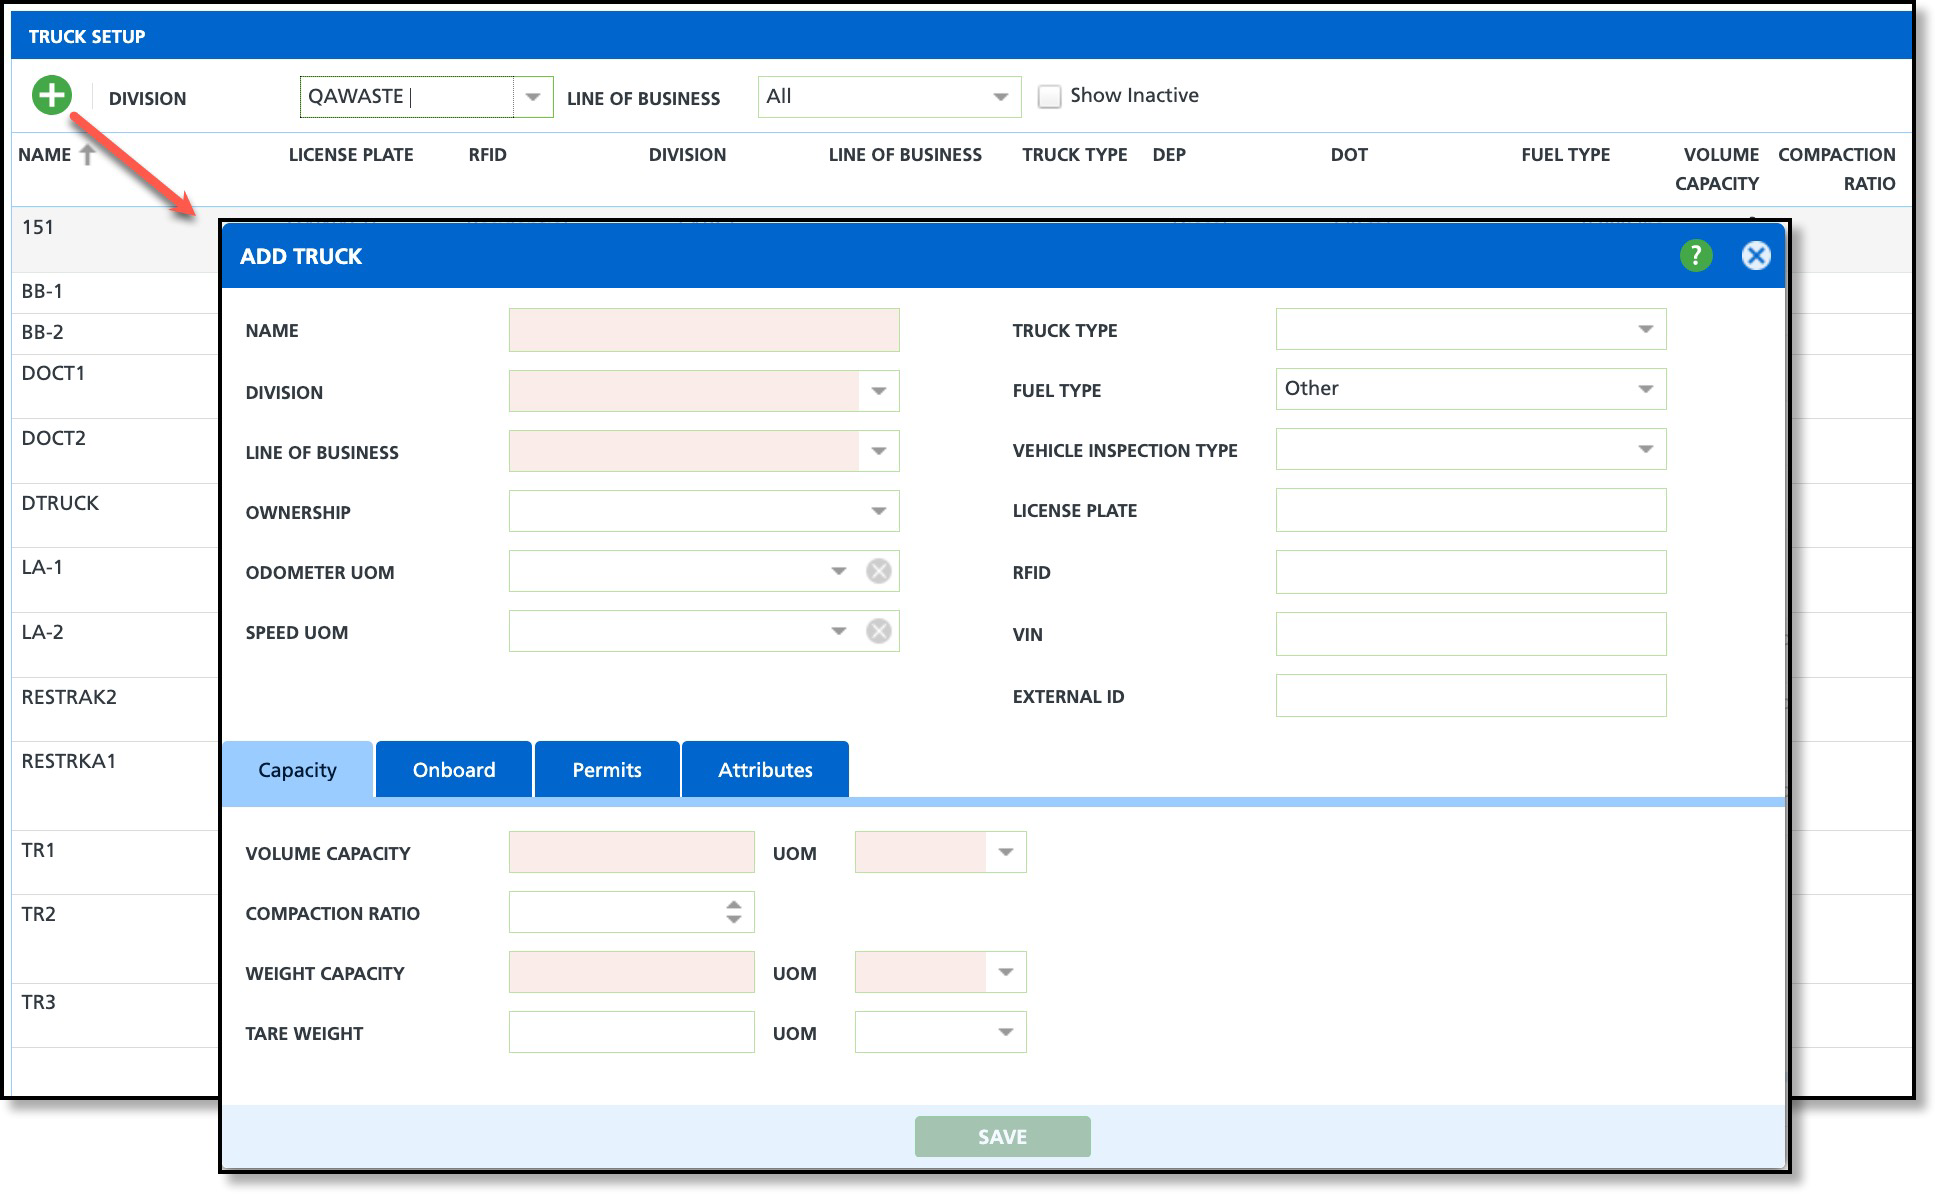The image size is (1936, 1194).
Task: Open the Fuel Type dropdown showing Other
Action: click(1645, 389)
